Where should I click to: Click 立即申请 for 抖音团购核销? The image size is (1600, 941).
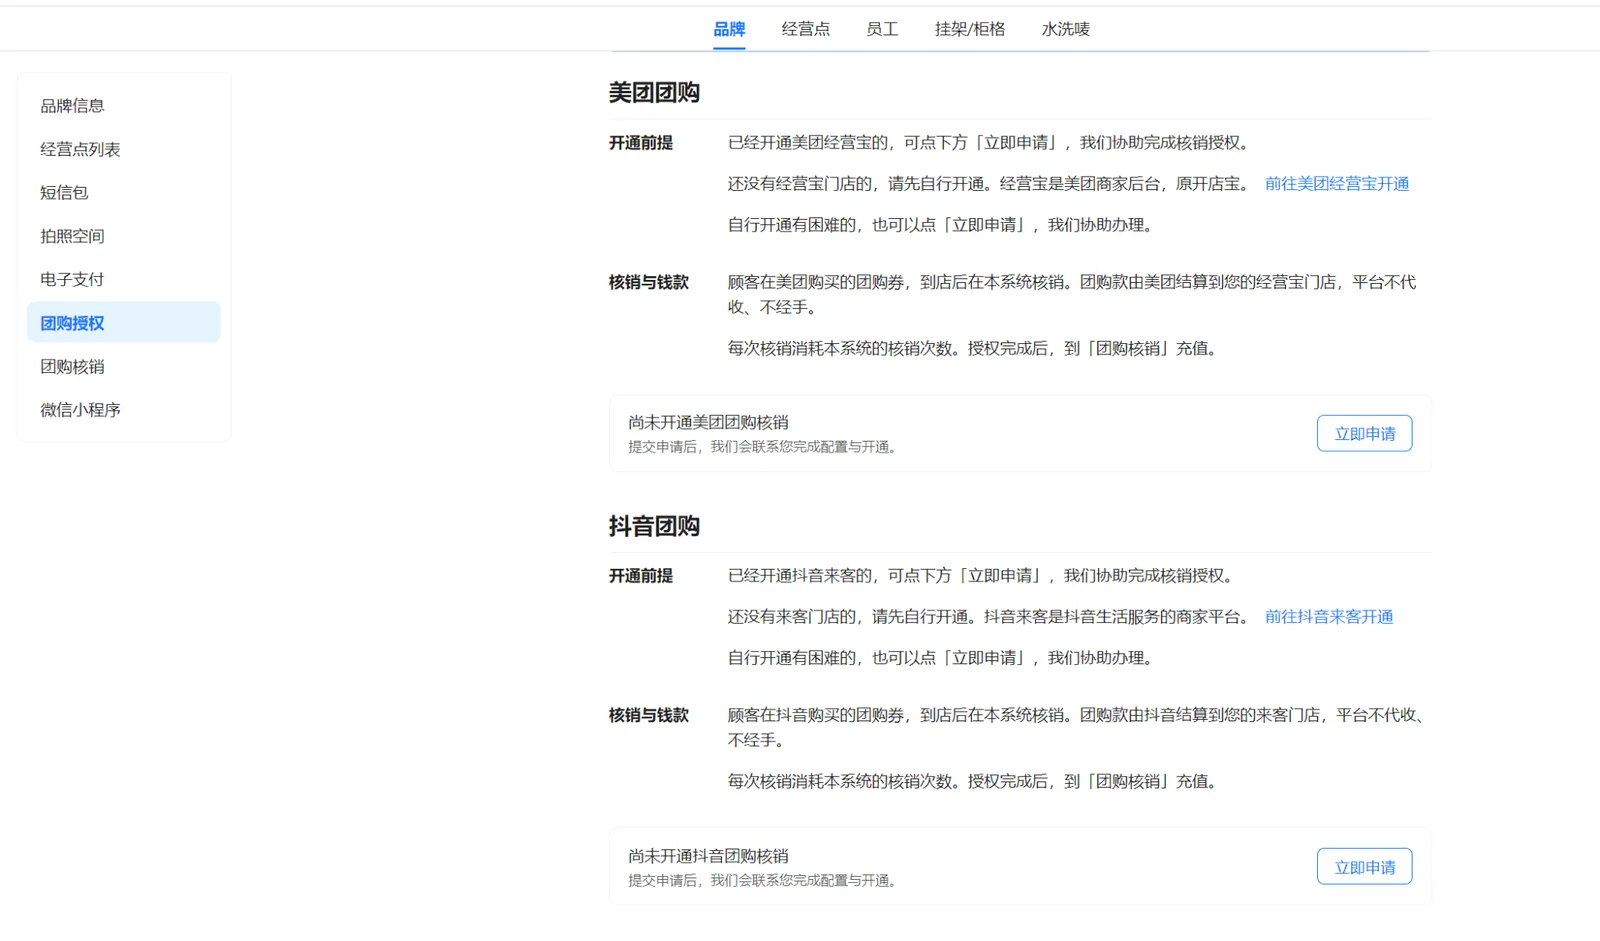click(x=1365, y=867)
